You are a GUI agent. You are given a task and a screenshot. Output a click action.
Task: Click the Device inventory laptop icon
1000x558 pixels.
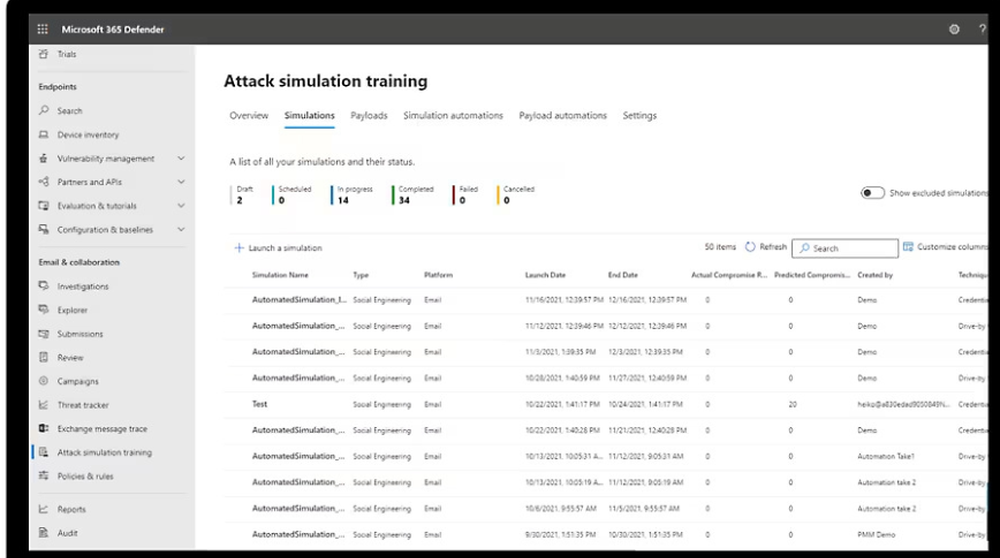[43, 135]
